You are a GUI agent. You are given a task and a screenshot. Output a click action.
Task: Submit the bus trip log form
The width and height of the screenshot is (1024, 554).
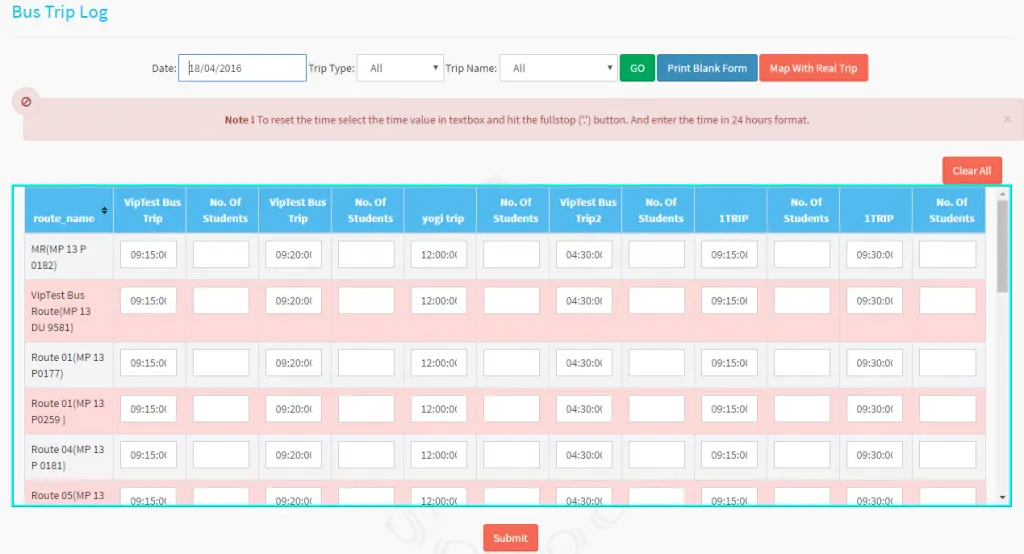pyautogui.click(x=510, y=538)
